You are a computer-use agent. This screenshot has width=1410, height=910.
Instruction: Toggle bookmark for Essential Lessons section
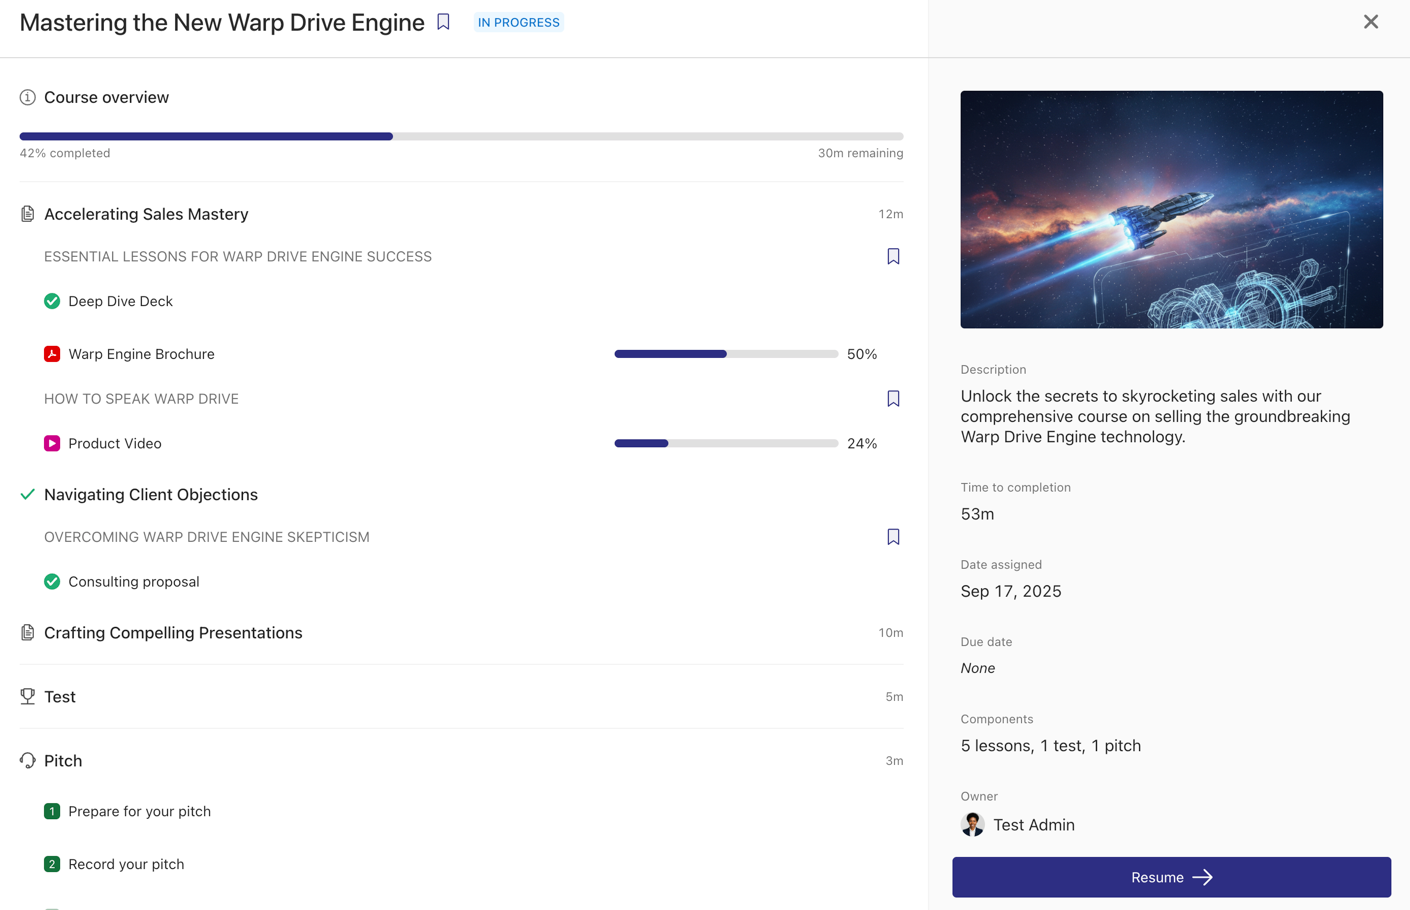[893, 257]
